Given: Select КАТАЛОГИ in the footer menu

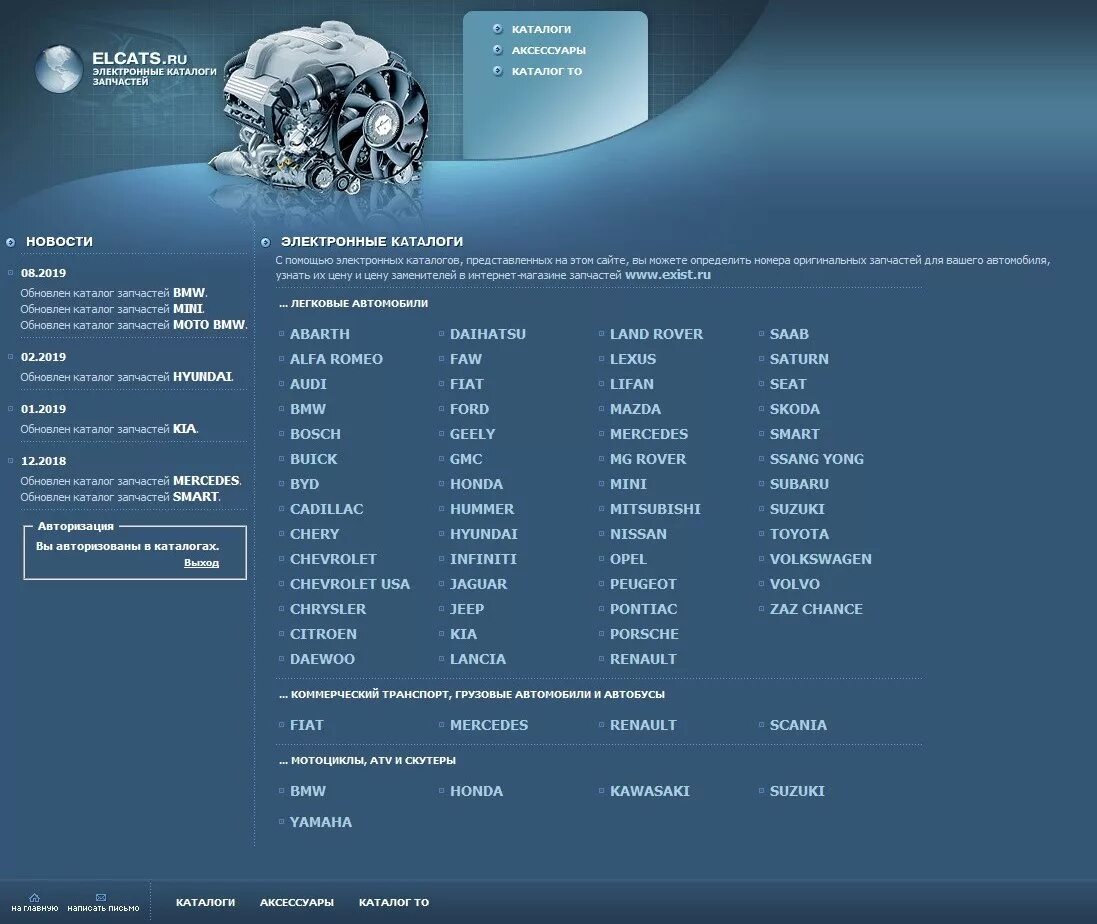Looking at the screenshot, I should 205,902.
